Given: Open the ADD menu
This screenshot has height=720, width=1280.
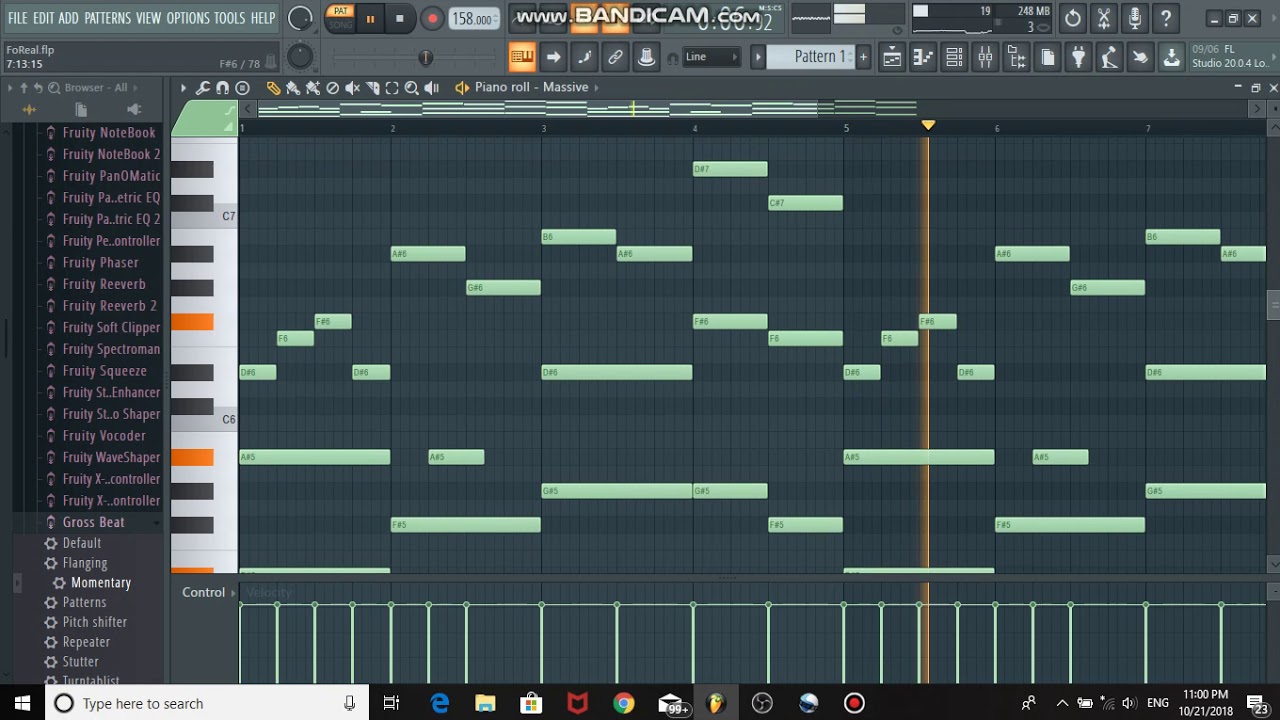Looking at the screenshot, I should pyautogui.click(x=68, y=18).
